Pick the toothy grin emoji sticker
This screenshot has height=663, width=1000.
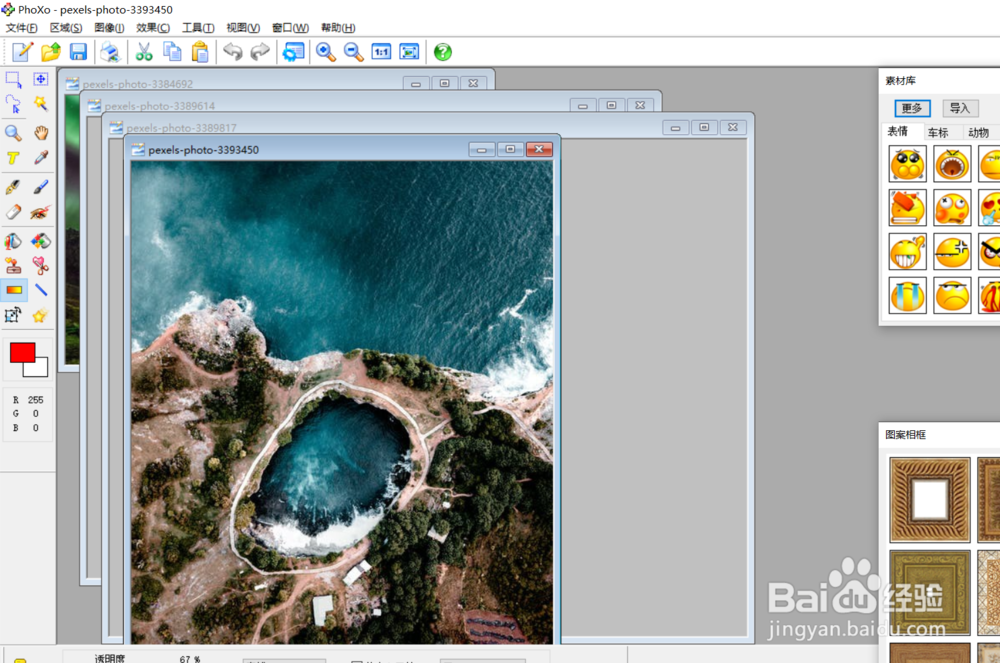click(908, 251)
